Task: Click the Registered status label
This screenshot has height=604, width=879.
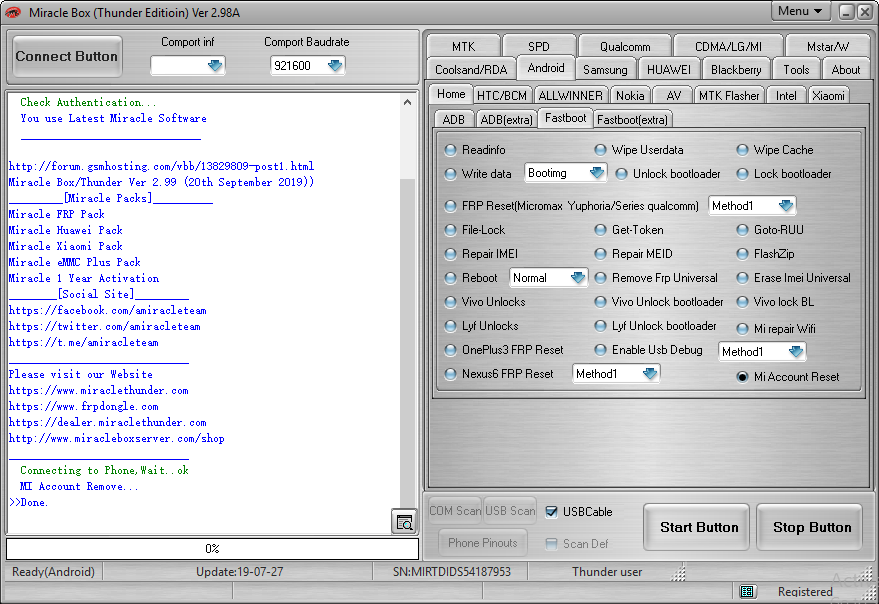Action: [x=805, y=592]
